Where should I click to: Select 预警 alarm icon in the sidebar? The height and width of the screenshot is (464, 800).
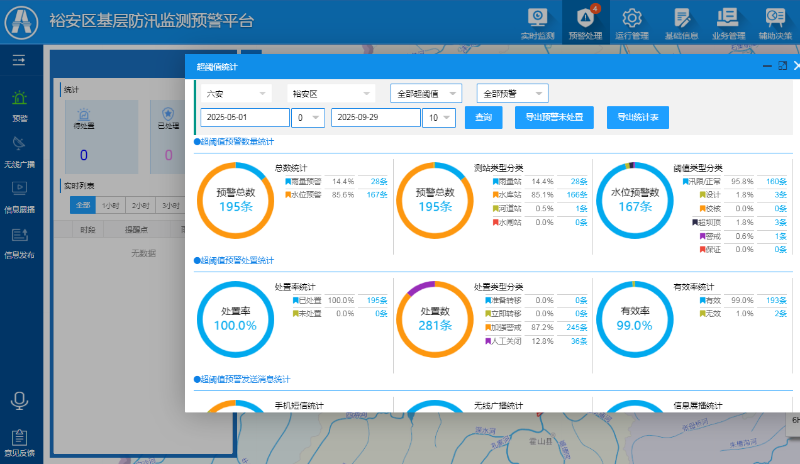(19, 105)
